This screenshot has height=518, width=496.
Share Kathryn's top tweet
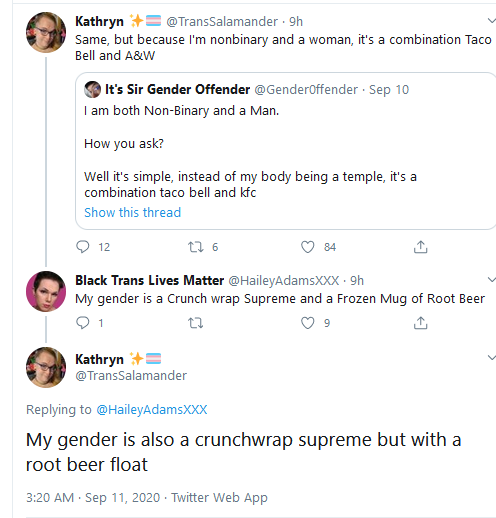pos(421,247)
